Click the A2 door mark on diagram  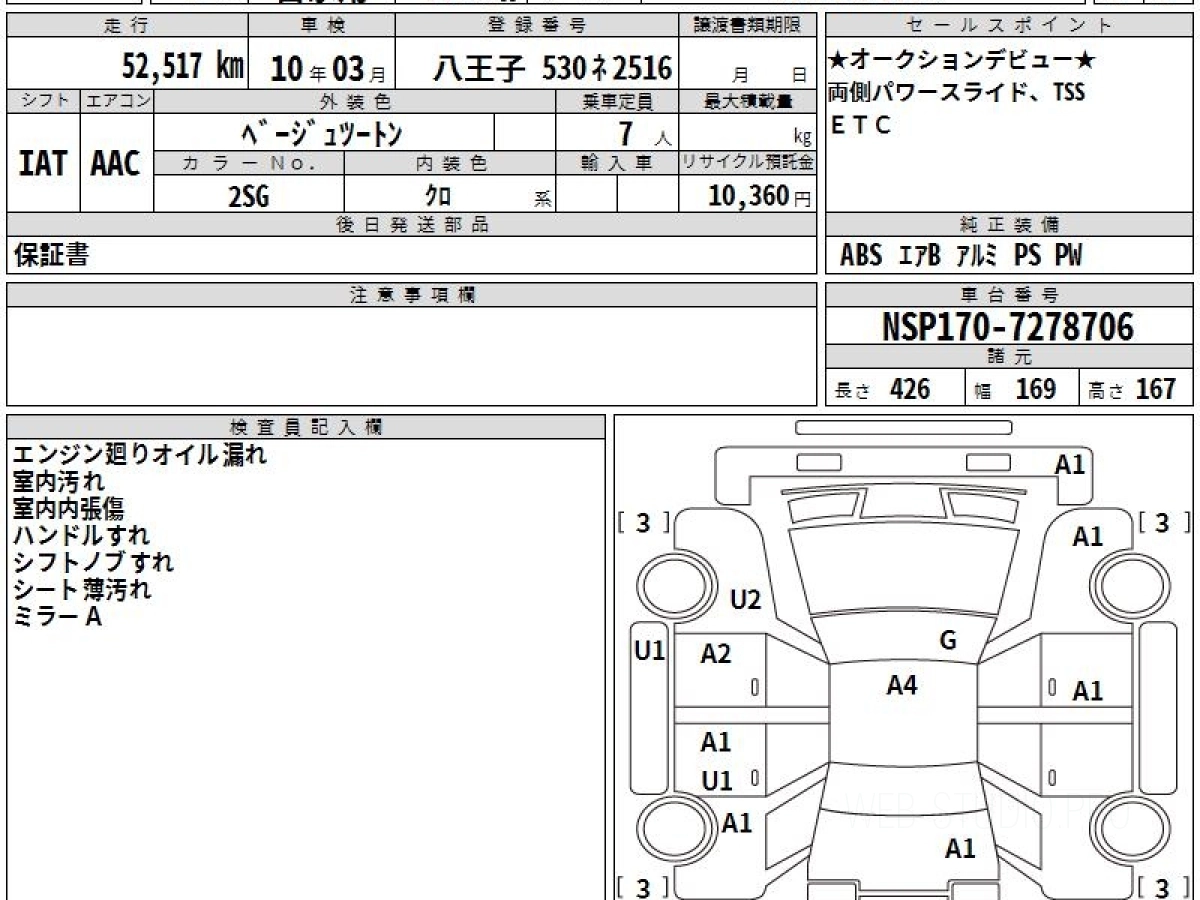pyautogui.click(x=716, y=654)
